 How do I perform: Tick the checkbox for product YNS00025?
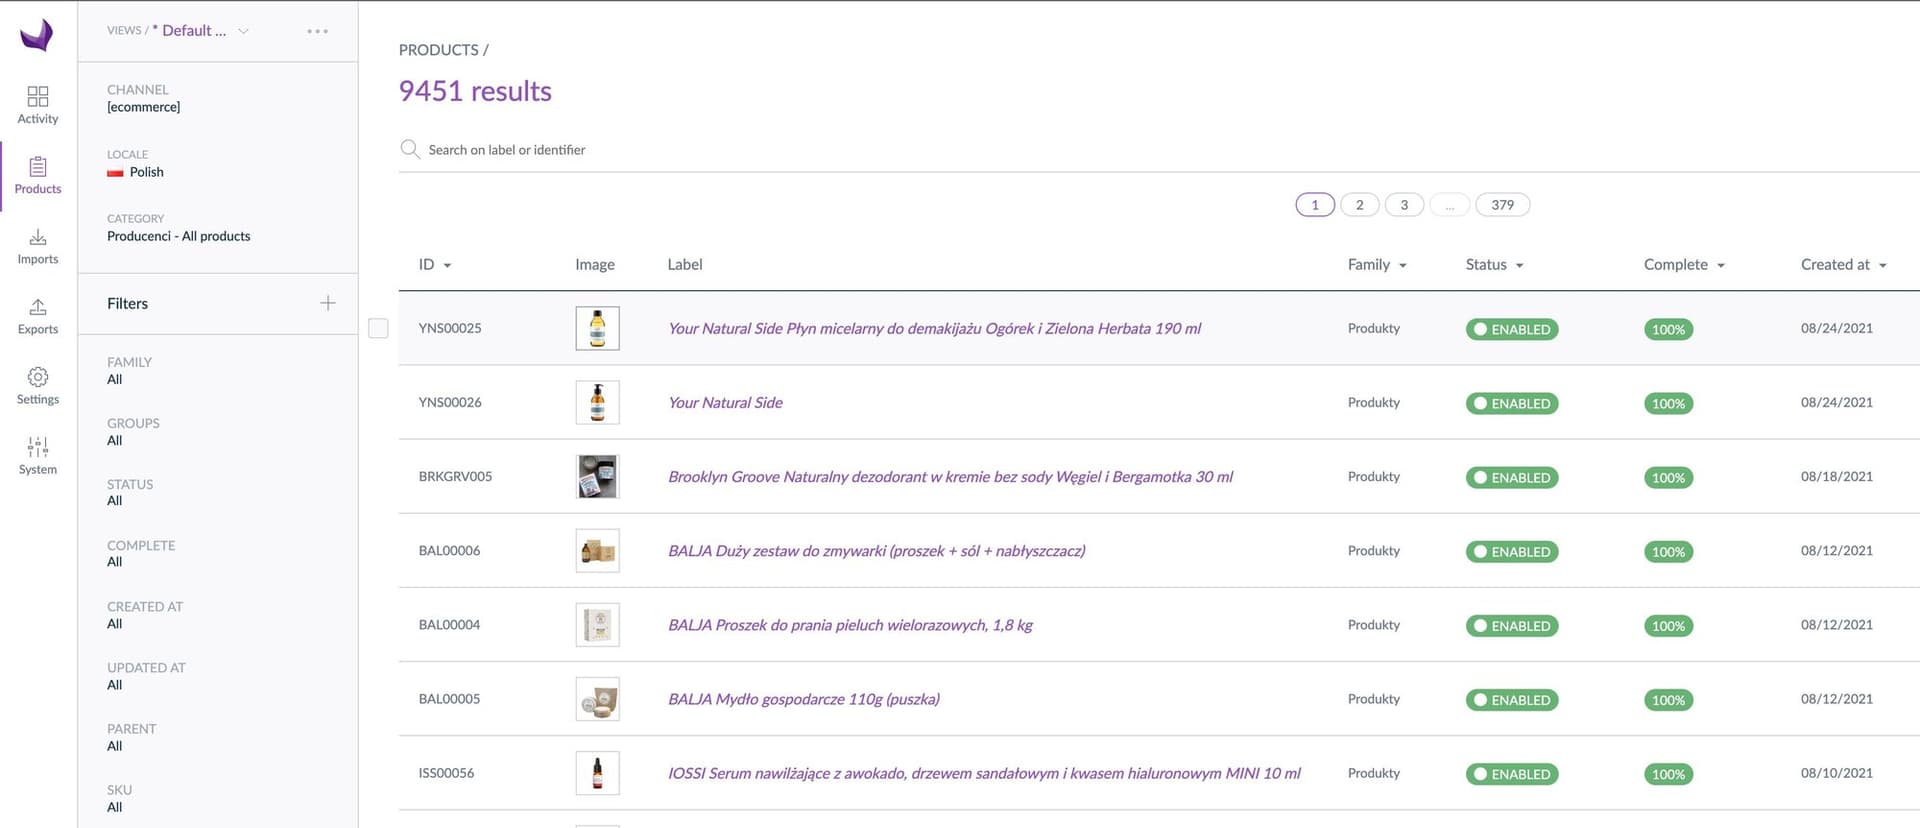coord(378,328)
